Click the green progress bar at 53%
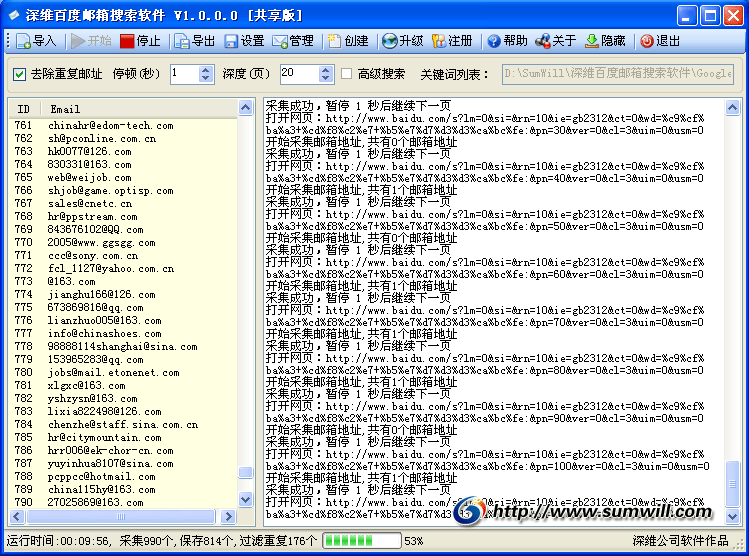 (x=362, y=541)
